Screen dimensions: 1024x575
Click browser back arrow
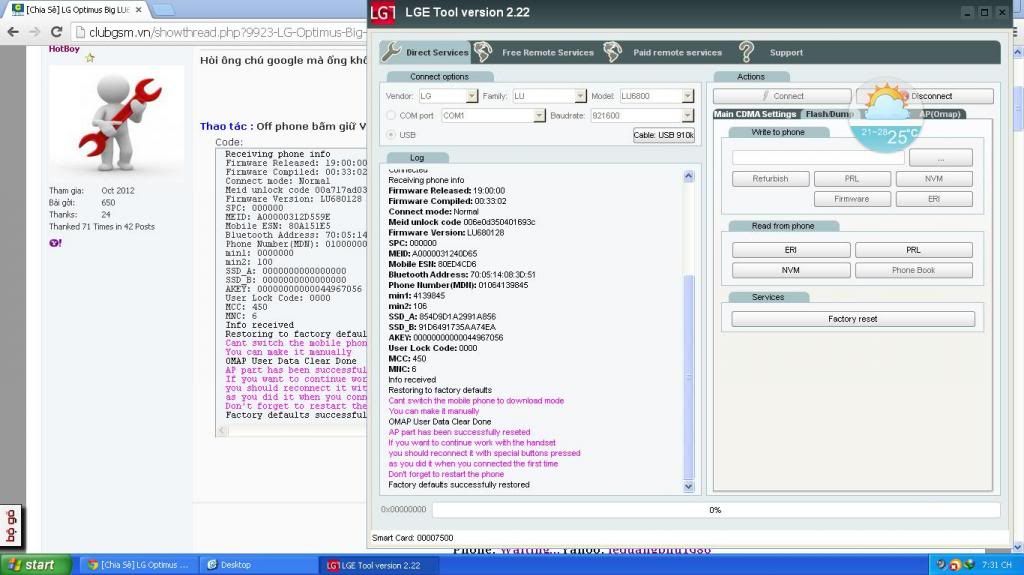(12, 32)
